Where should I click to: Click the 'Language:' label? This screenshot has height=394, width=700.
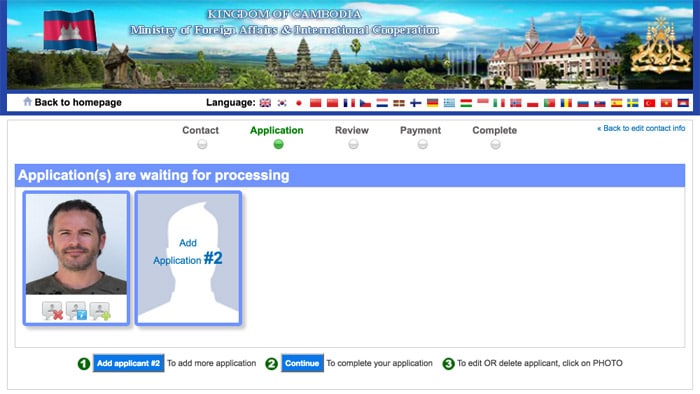(x=231, y=103)
